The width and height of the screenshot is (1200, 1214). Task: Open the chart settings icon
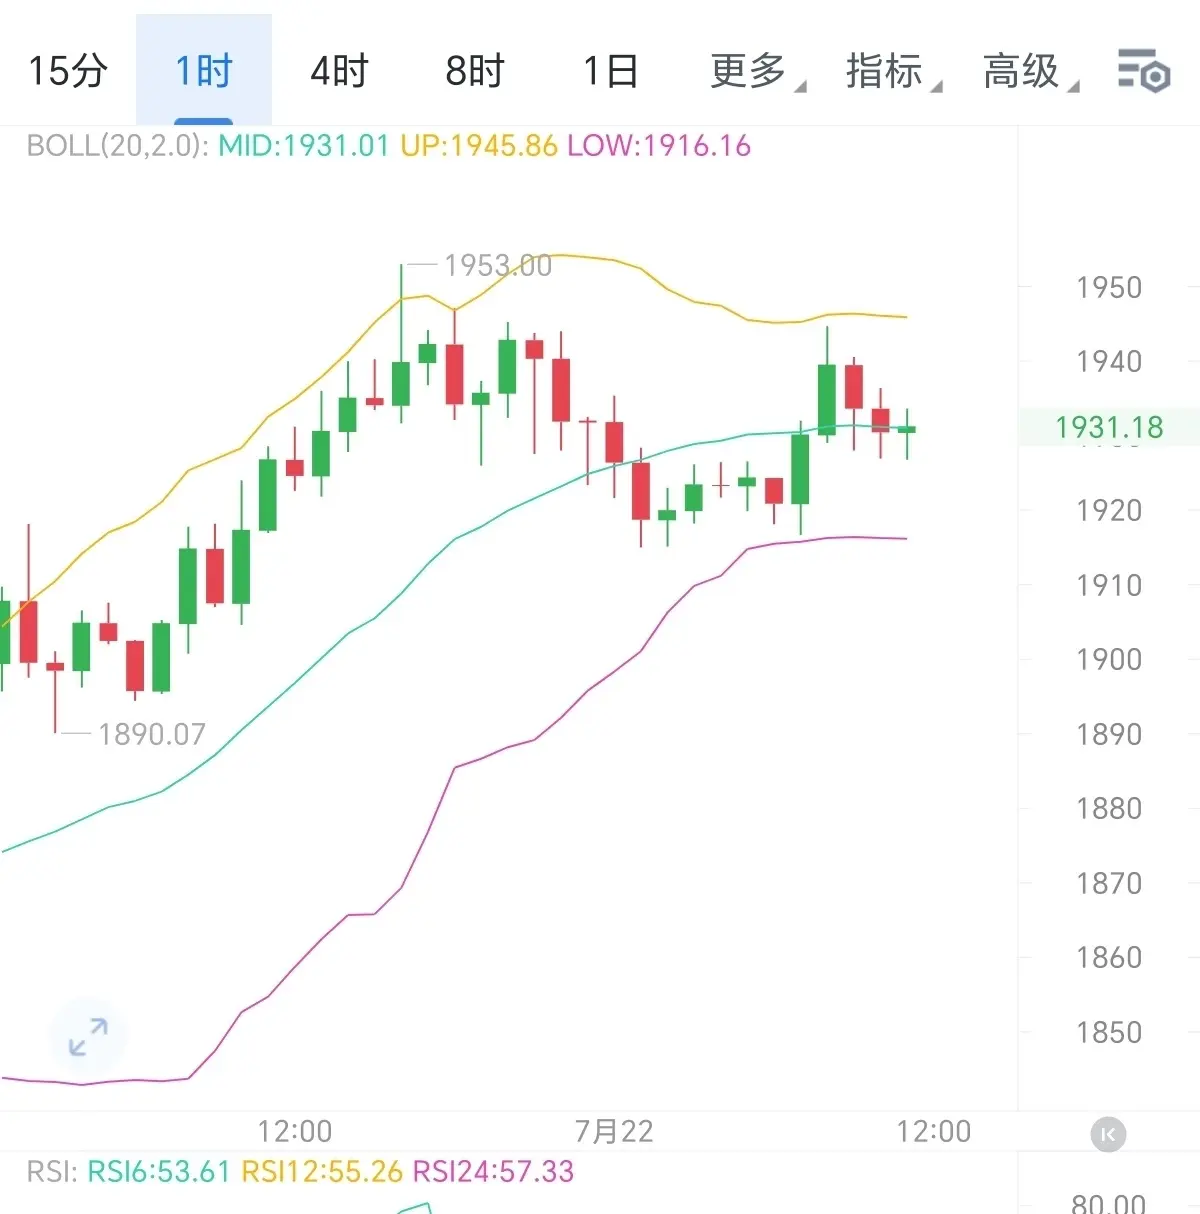click(1143, 71)
